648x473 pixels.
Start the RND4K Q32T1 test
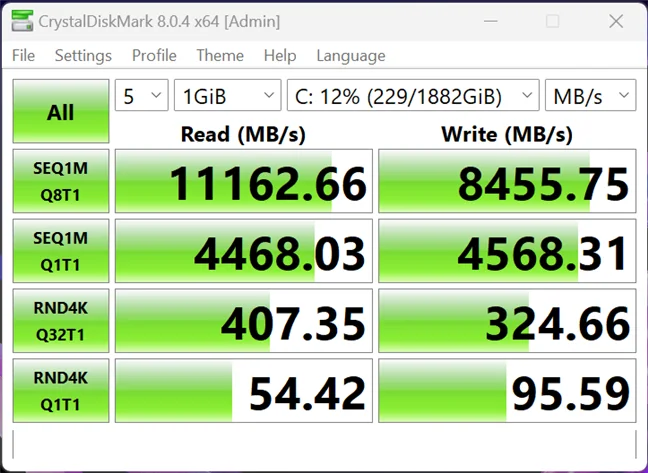click(x=61, y=321)
